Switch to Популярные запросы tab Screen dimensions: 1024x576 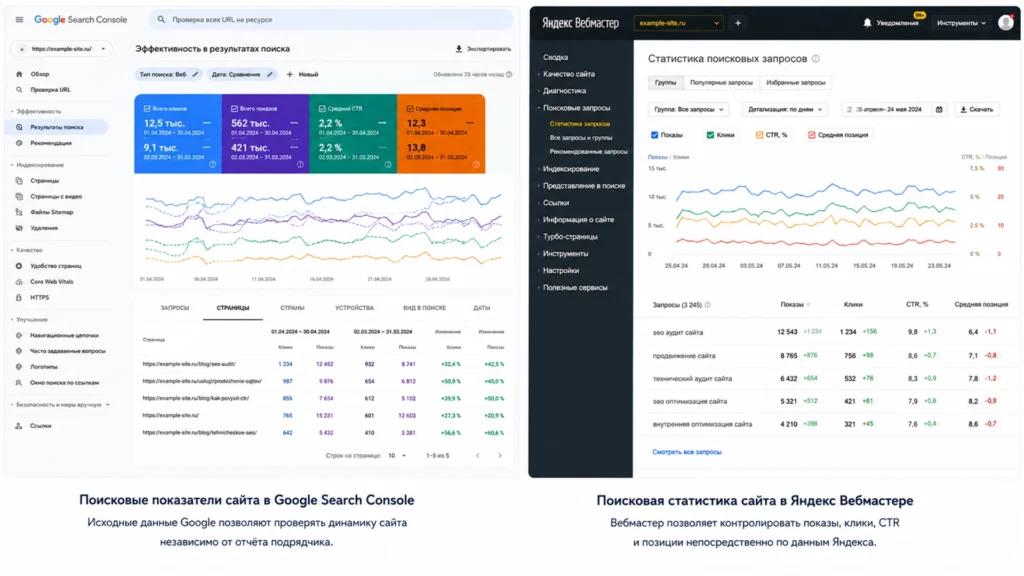[x=721, y=83]
